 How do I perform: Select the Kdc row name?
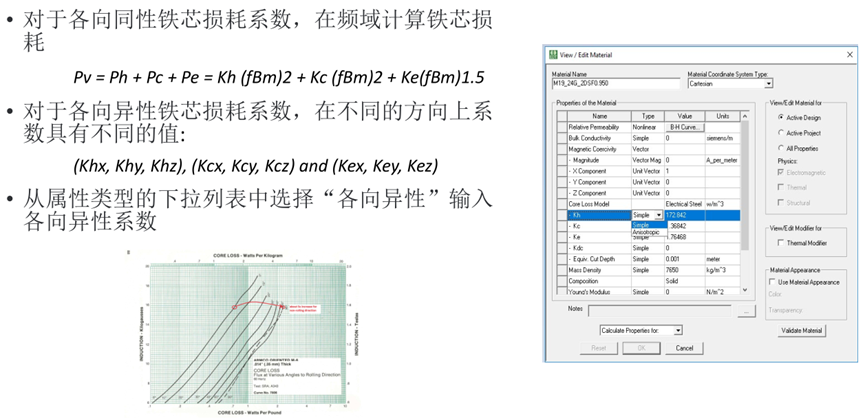(599, 248)
